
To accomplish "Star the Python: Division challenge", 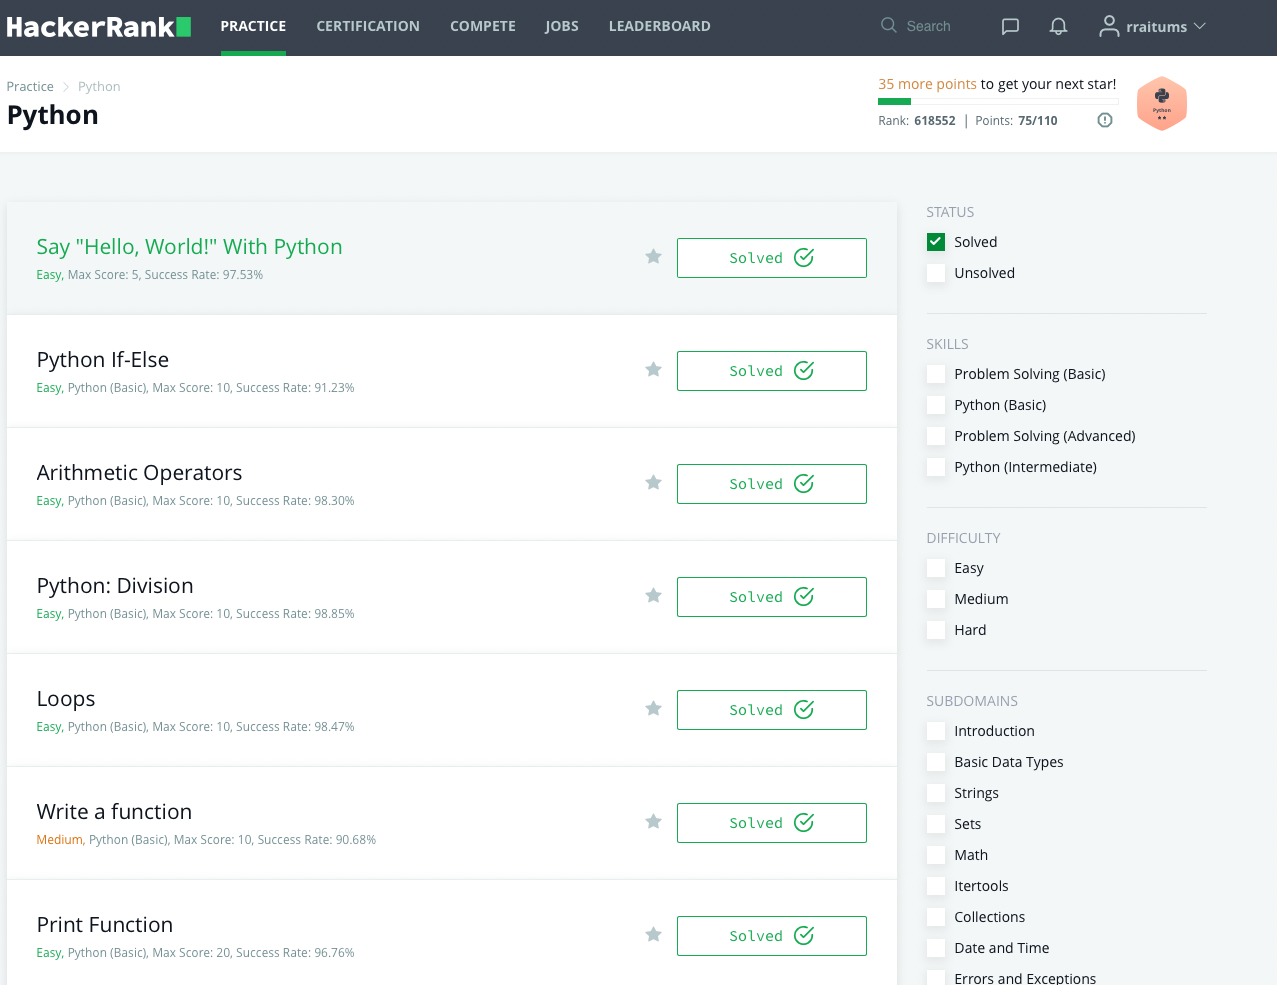I will point(653,596).
